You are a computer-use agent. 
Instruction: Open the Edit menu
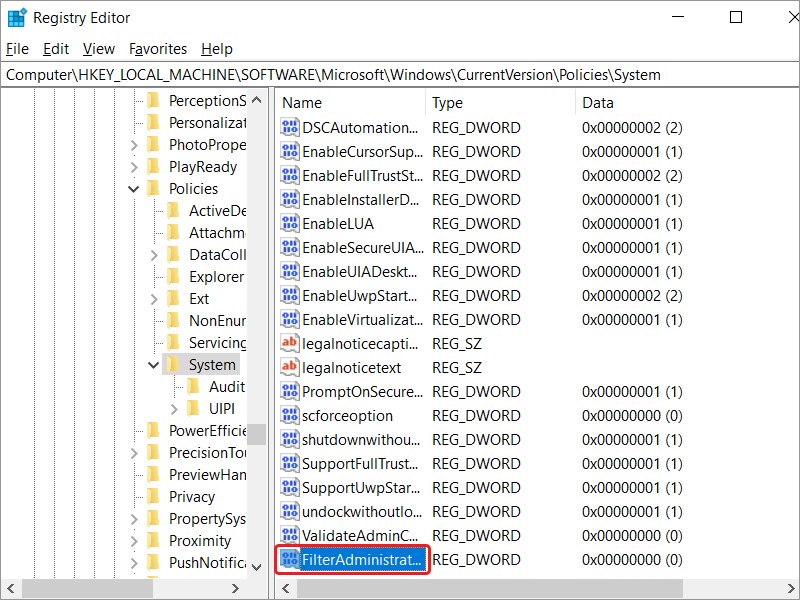(56, 48)
